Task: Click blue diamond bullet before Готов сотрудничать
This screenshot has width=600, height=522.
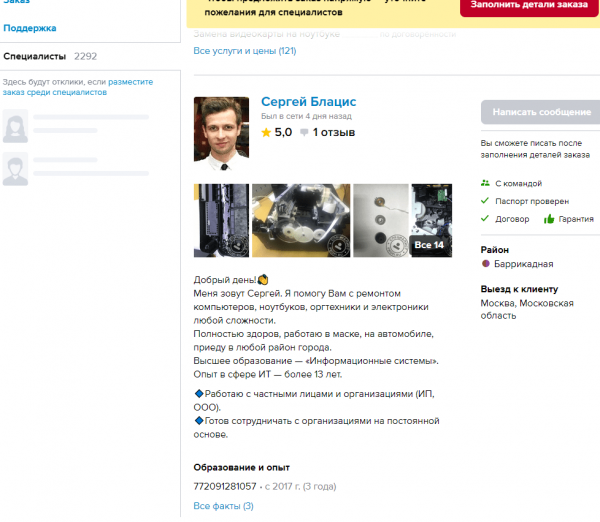Action: (199, 421)
